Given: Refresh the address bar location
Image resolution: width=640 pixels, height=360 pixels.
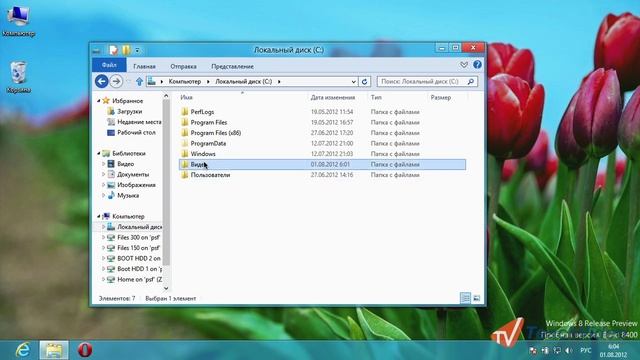Looking at the screenshot, I should 364,81.
